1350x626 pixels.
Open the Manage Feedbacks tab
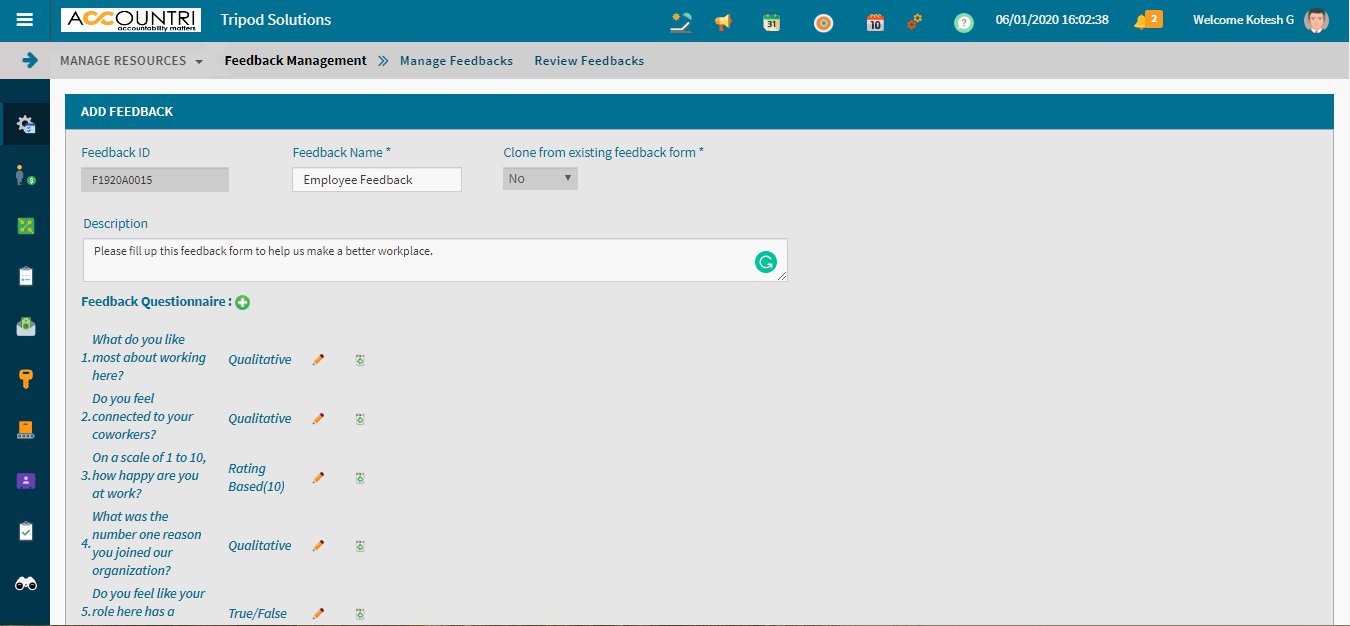(456, 61)
